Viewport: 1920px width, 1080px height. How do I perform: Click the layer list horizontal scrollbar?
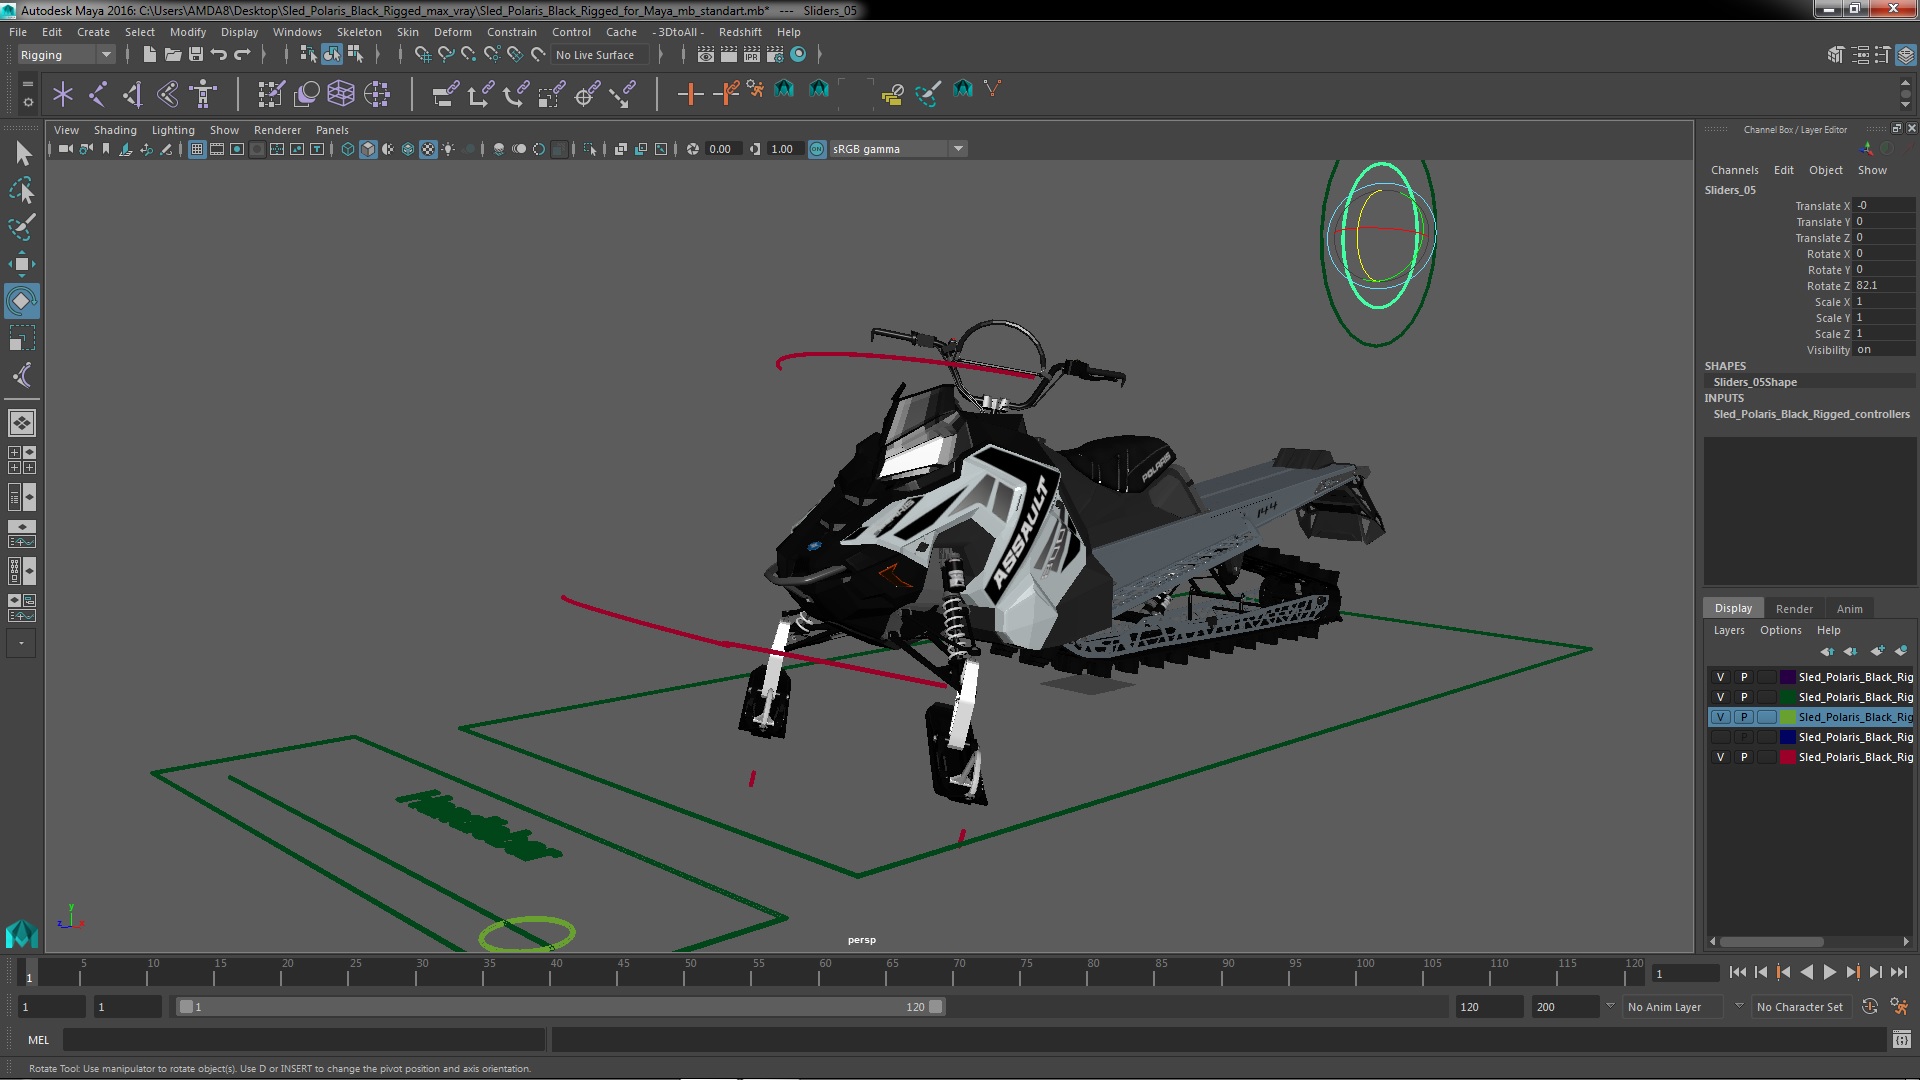tap(1770, 942)
